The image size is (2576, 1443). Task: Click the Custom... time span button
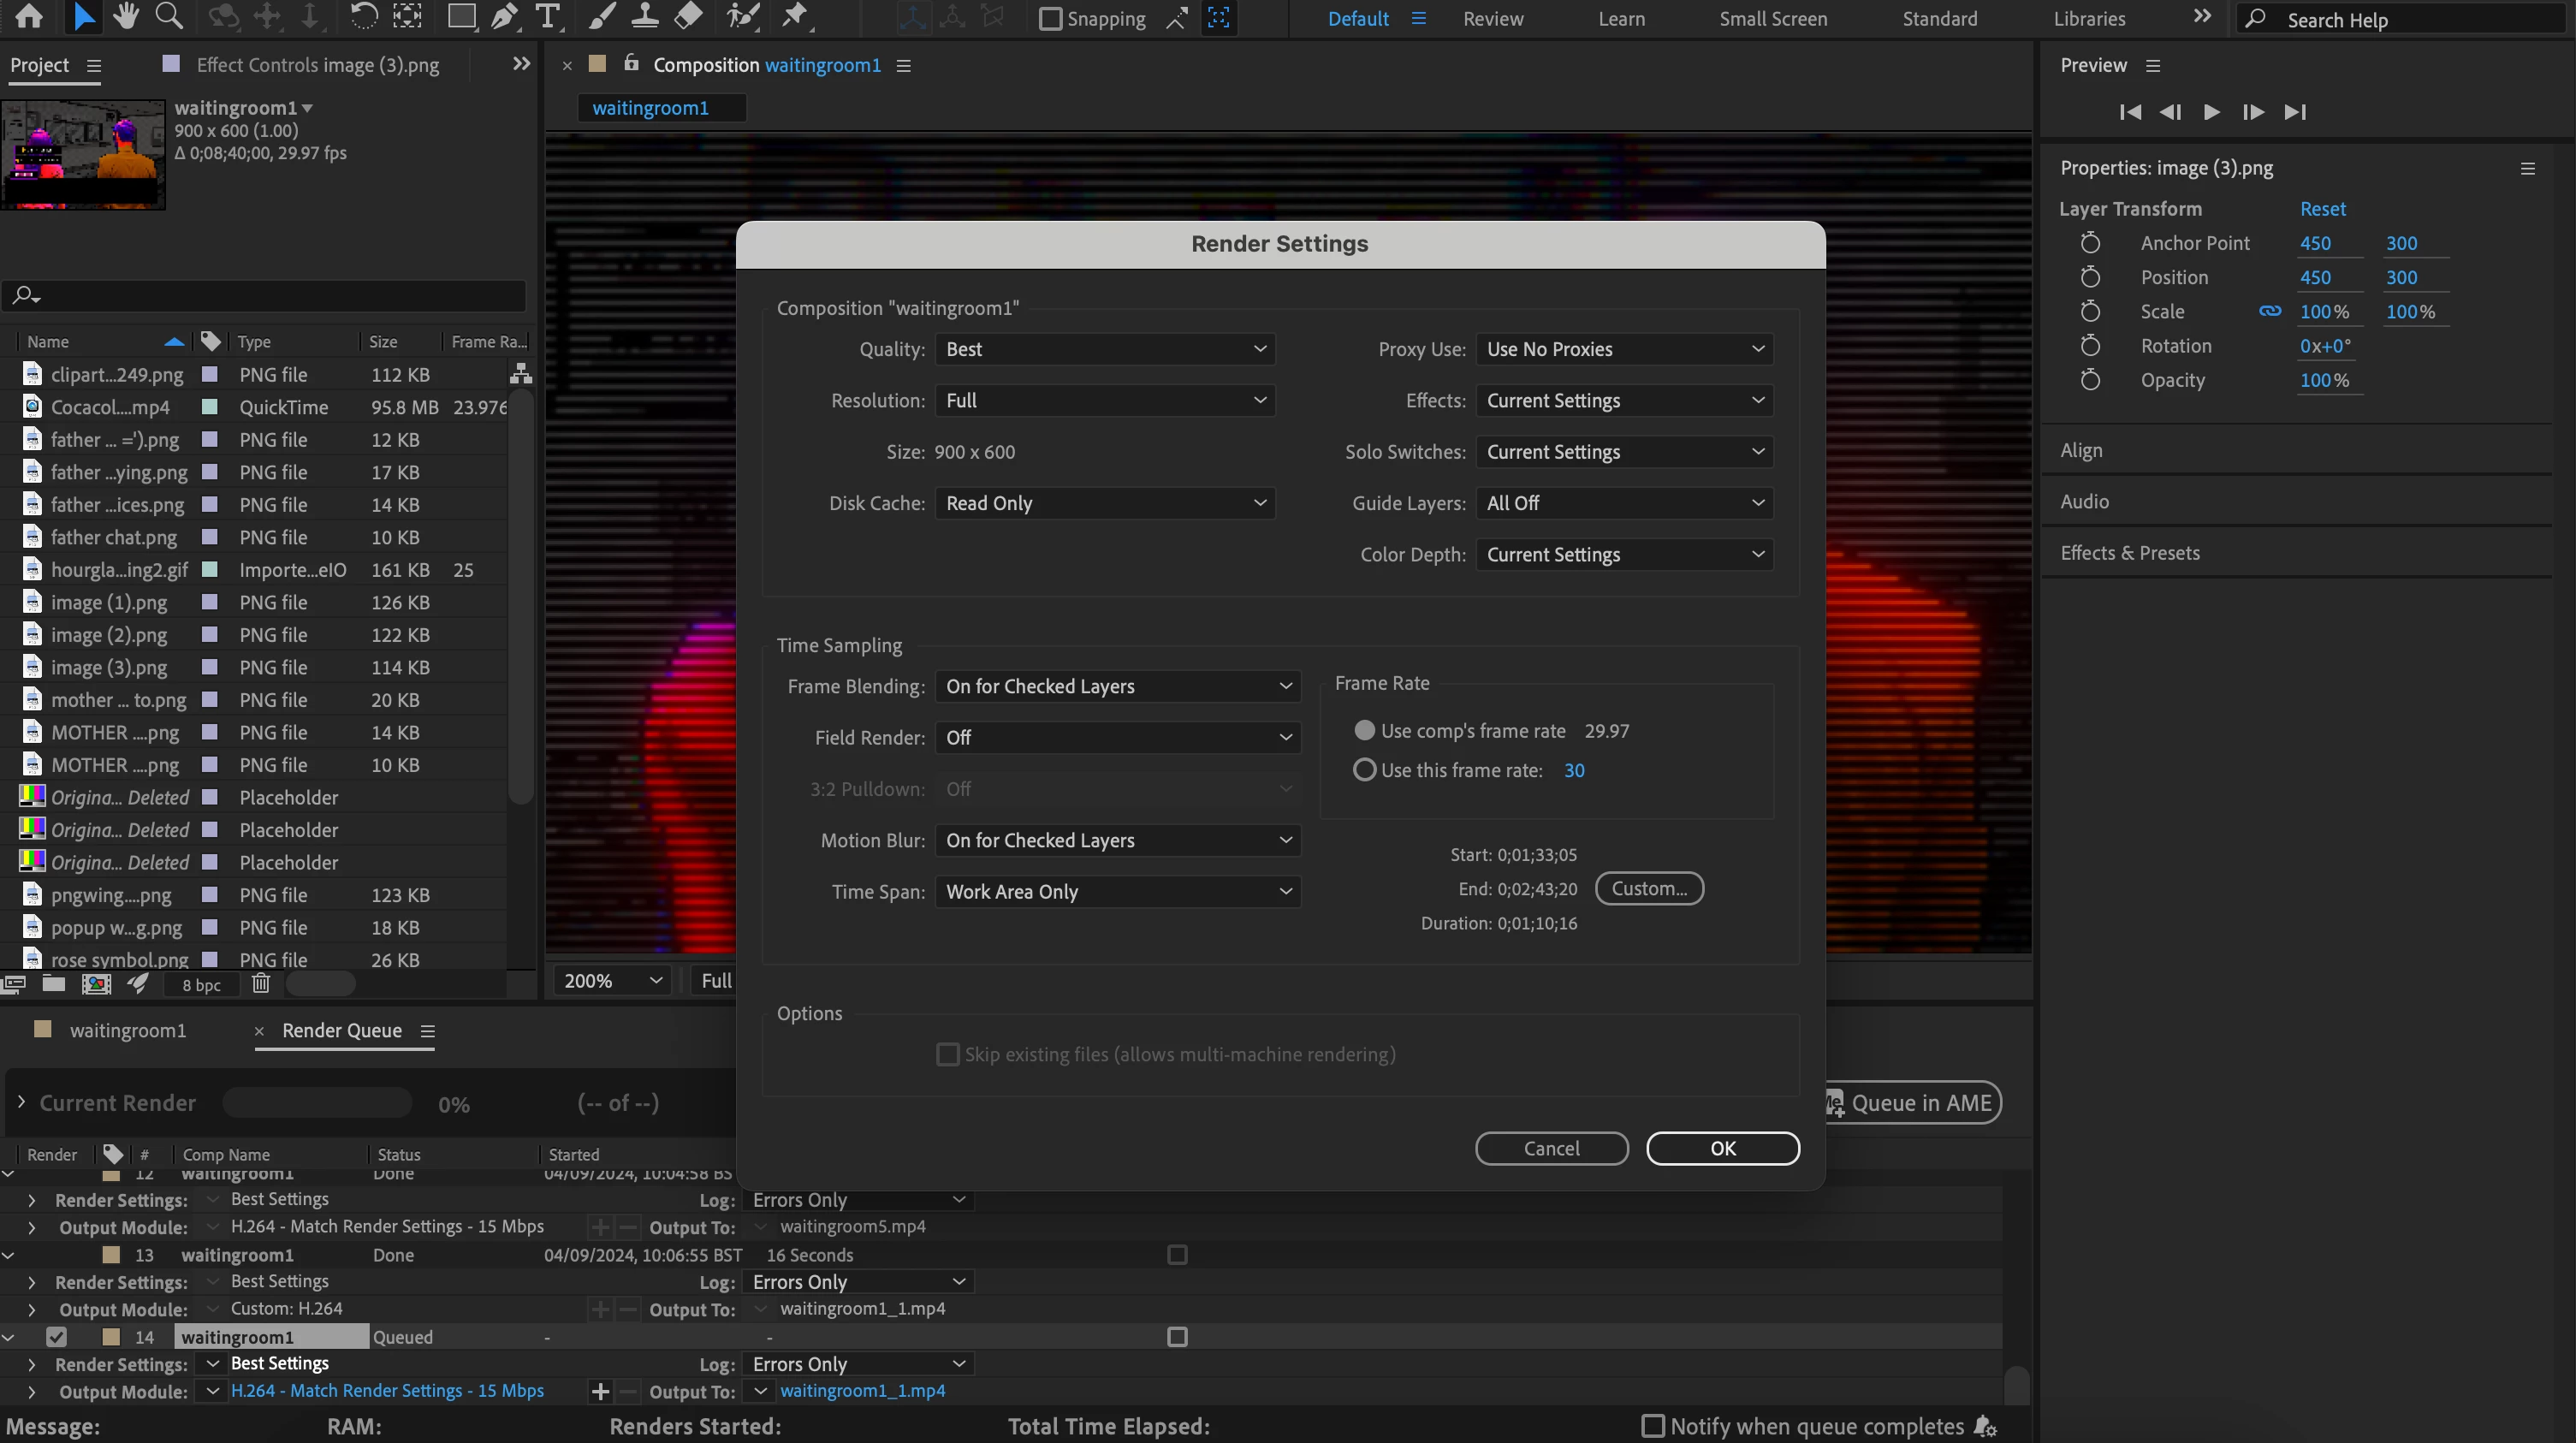pos(1648,889)
